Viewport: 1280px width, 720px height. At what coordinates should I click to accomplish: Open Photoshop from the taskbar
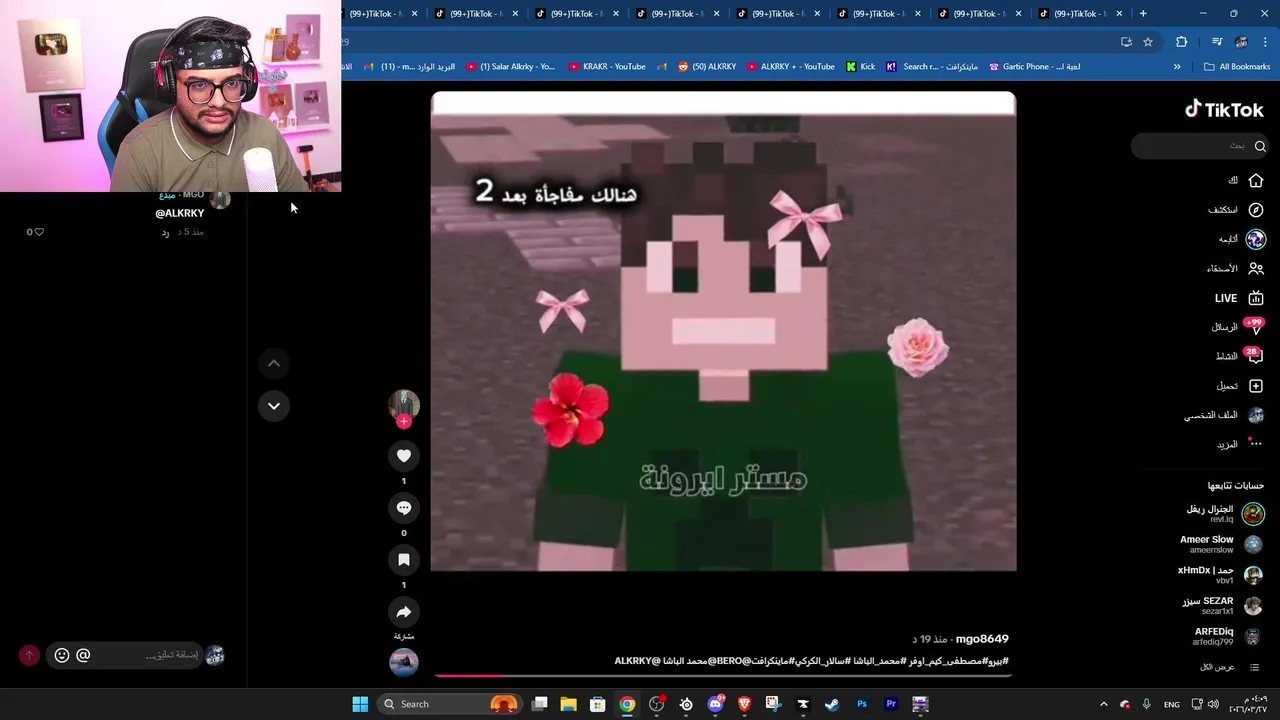click(862, 704)
